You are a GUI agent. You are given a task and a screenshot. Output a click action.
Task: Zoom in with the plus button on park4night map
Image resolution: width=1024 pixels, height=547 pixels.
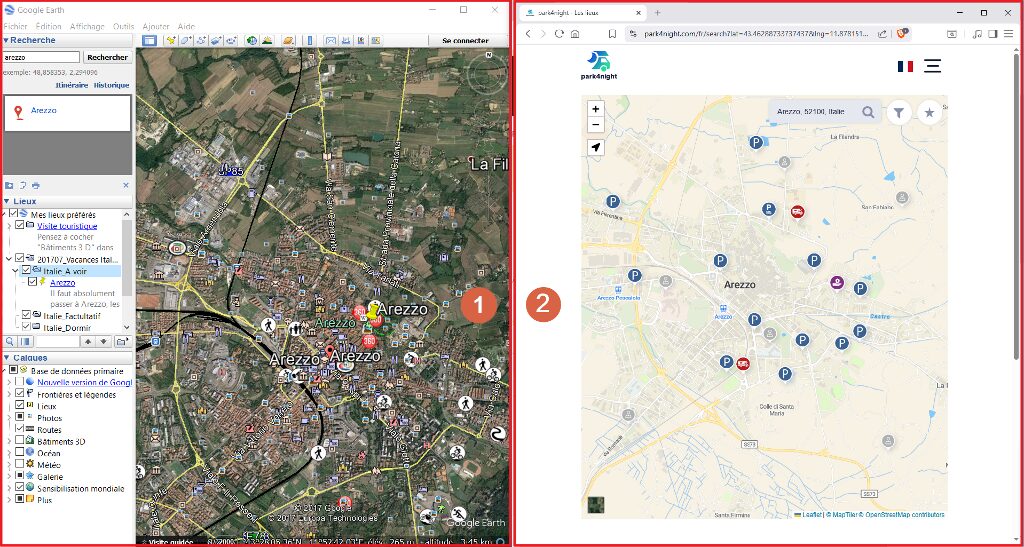pyautogui.click(x=596, y=108)
